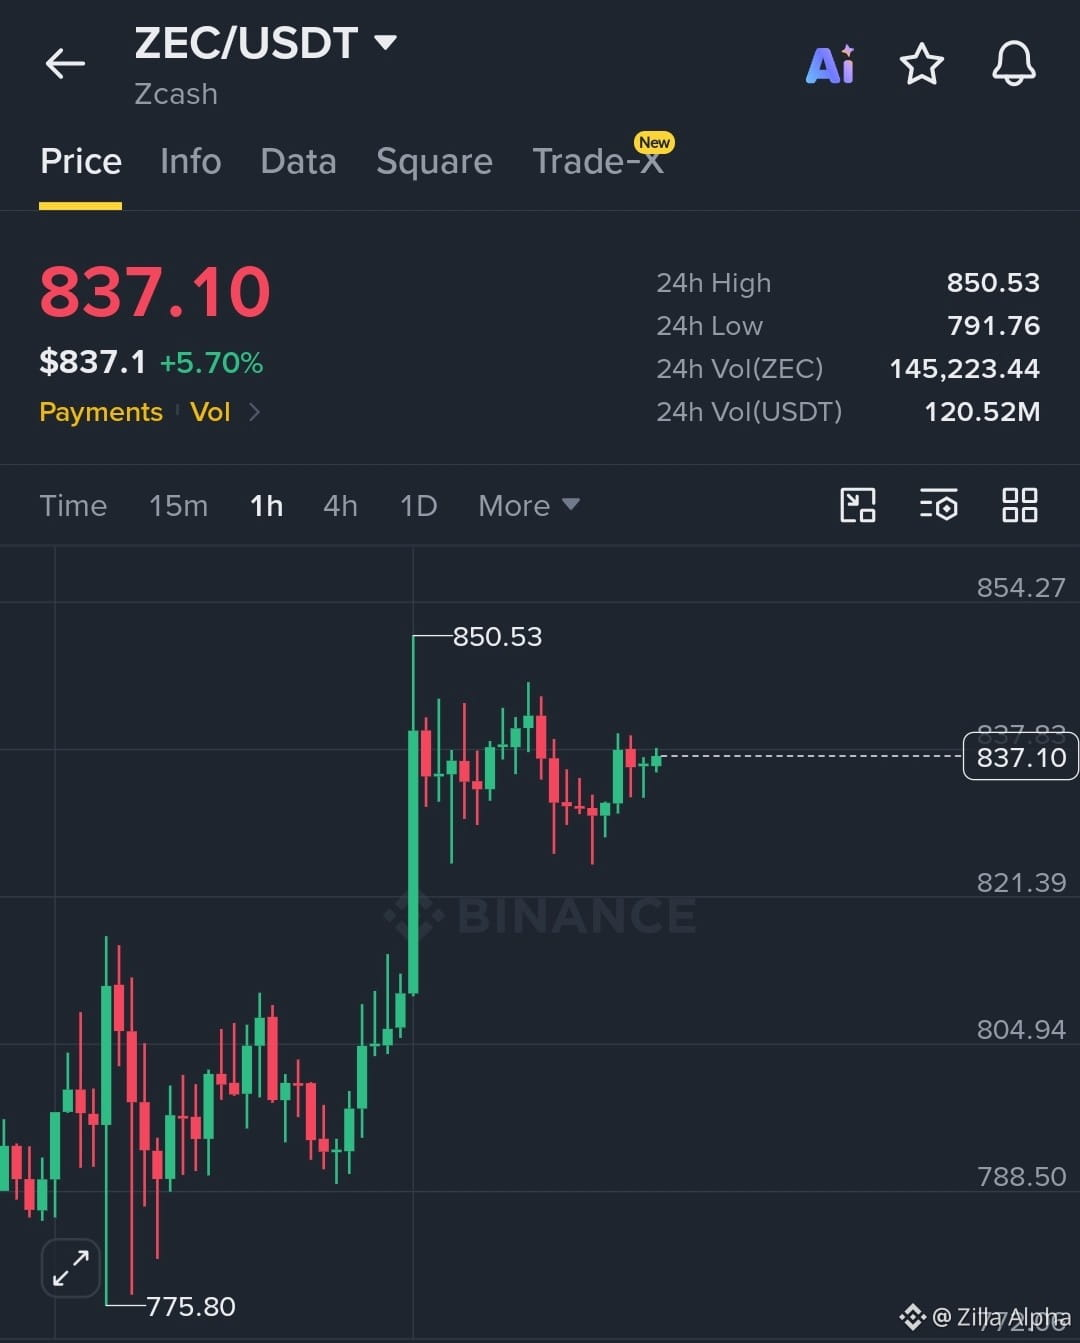Switch to the Data tab
Screen dimensions: 1080x1343
[x=298, y=161]
